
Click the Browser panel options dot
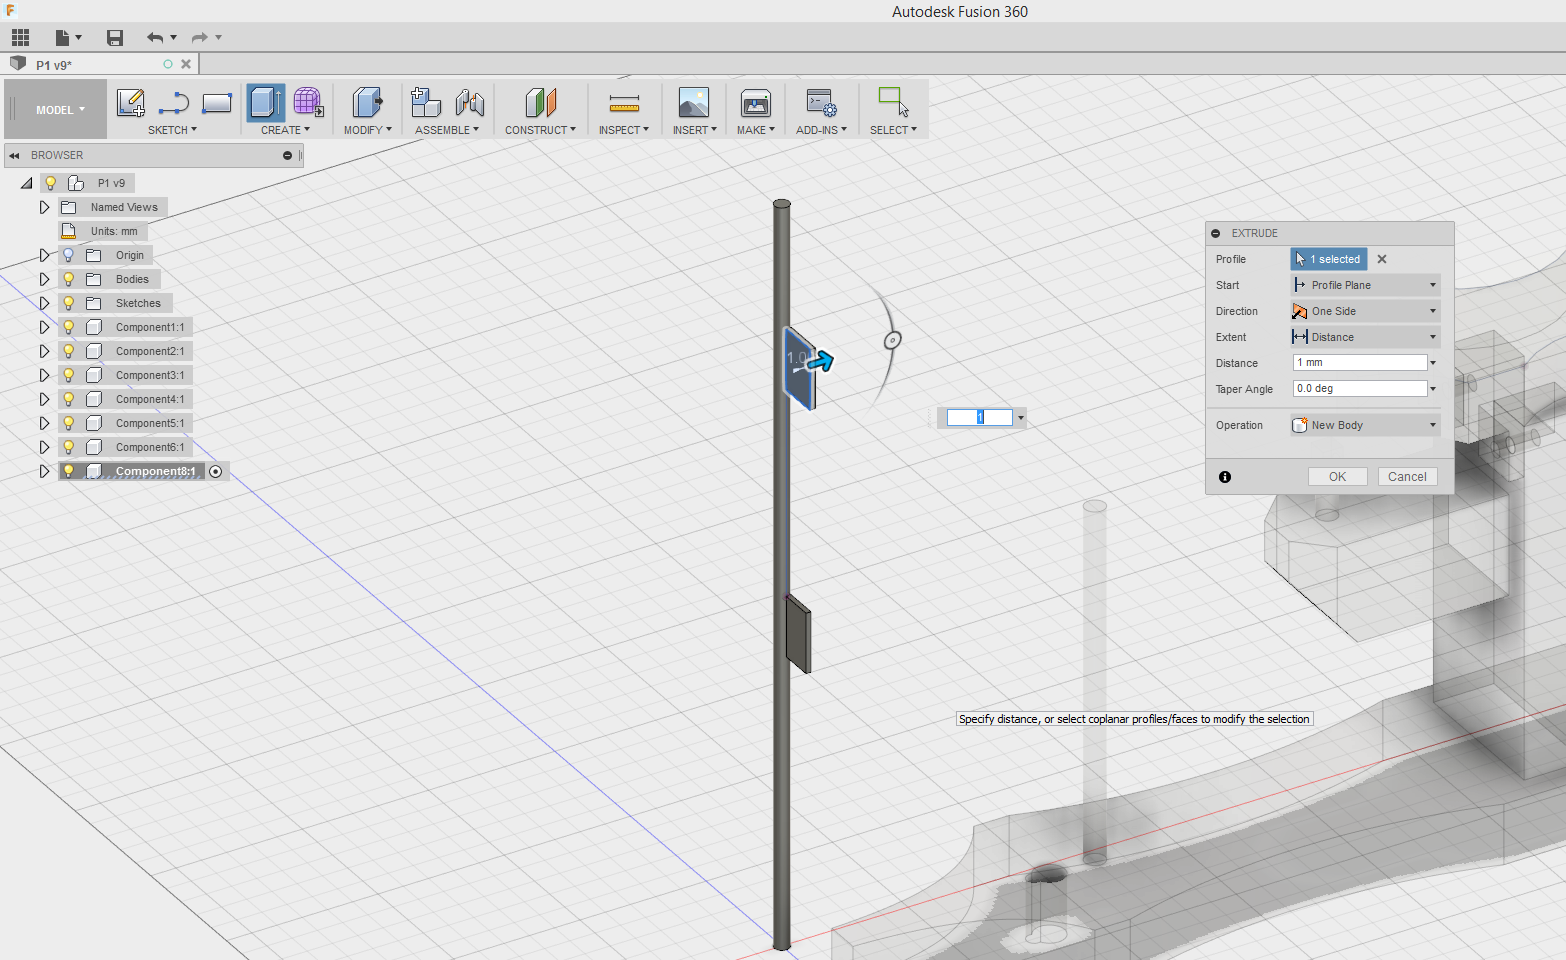[287, 156]
